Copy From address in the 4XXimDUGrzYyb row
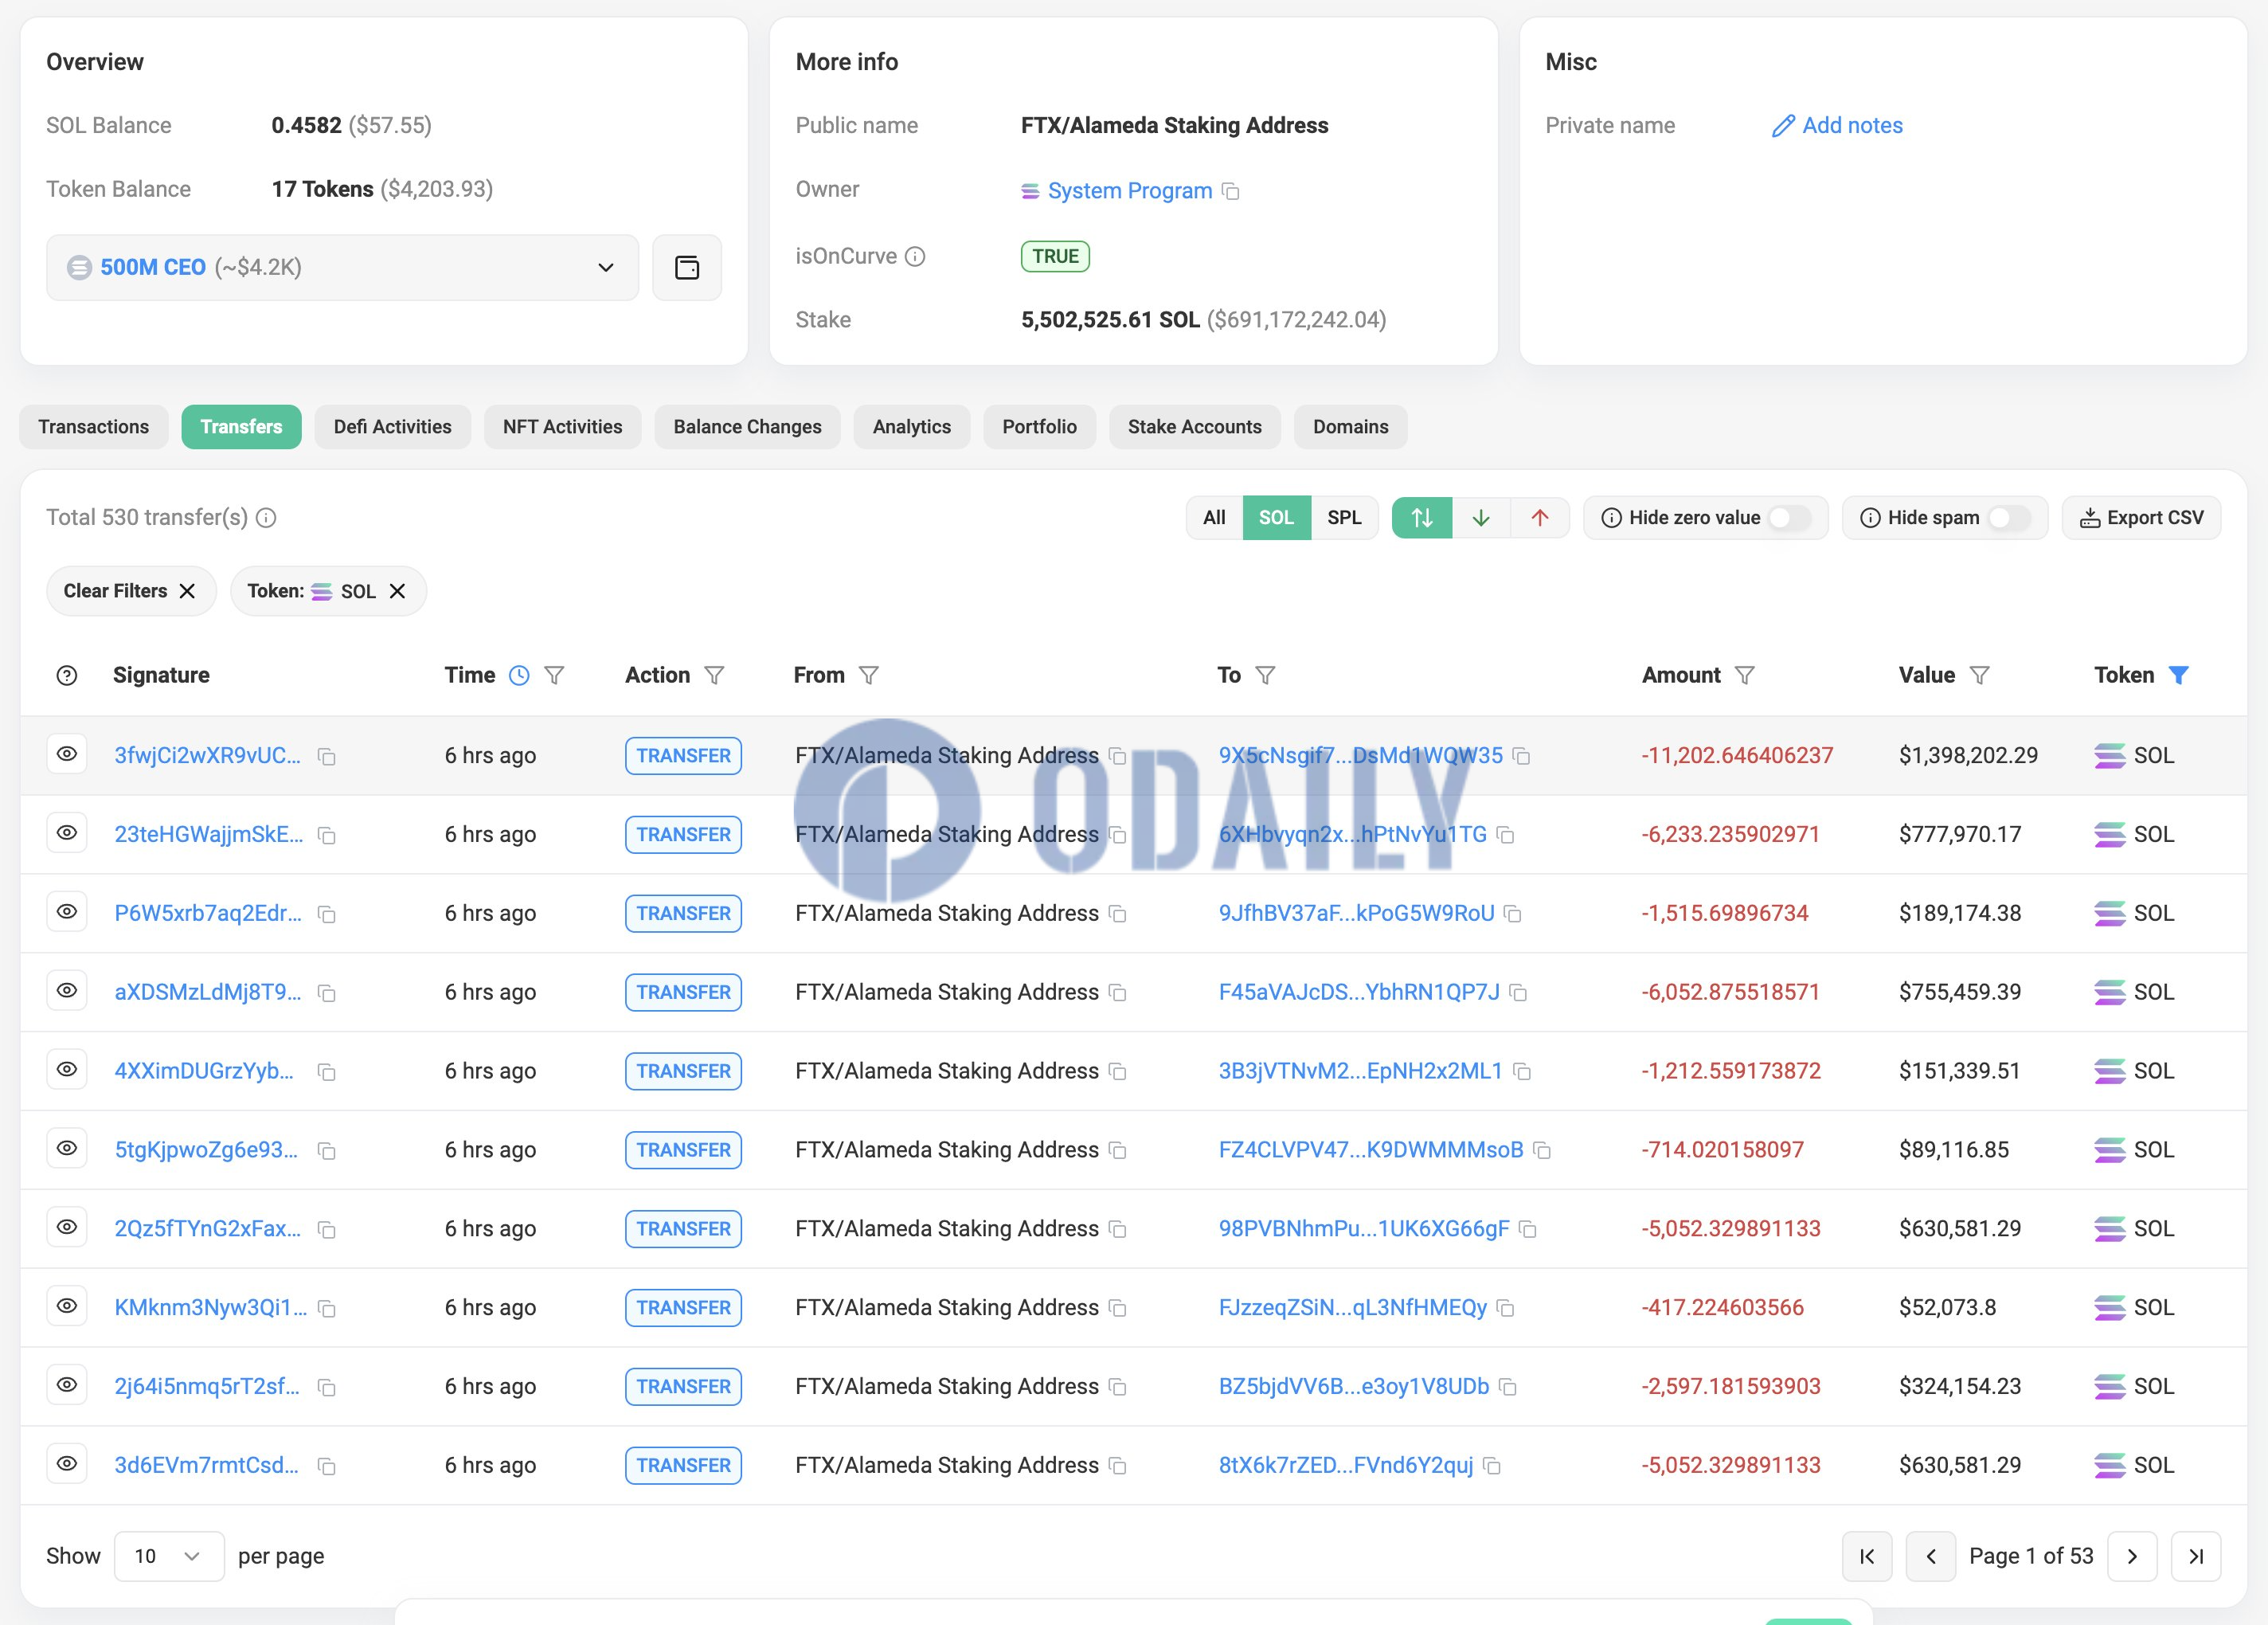This screenshot has height=1625, width=2268. coord(1118,1072)
